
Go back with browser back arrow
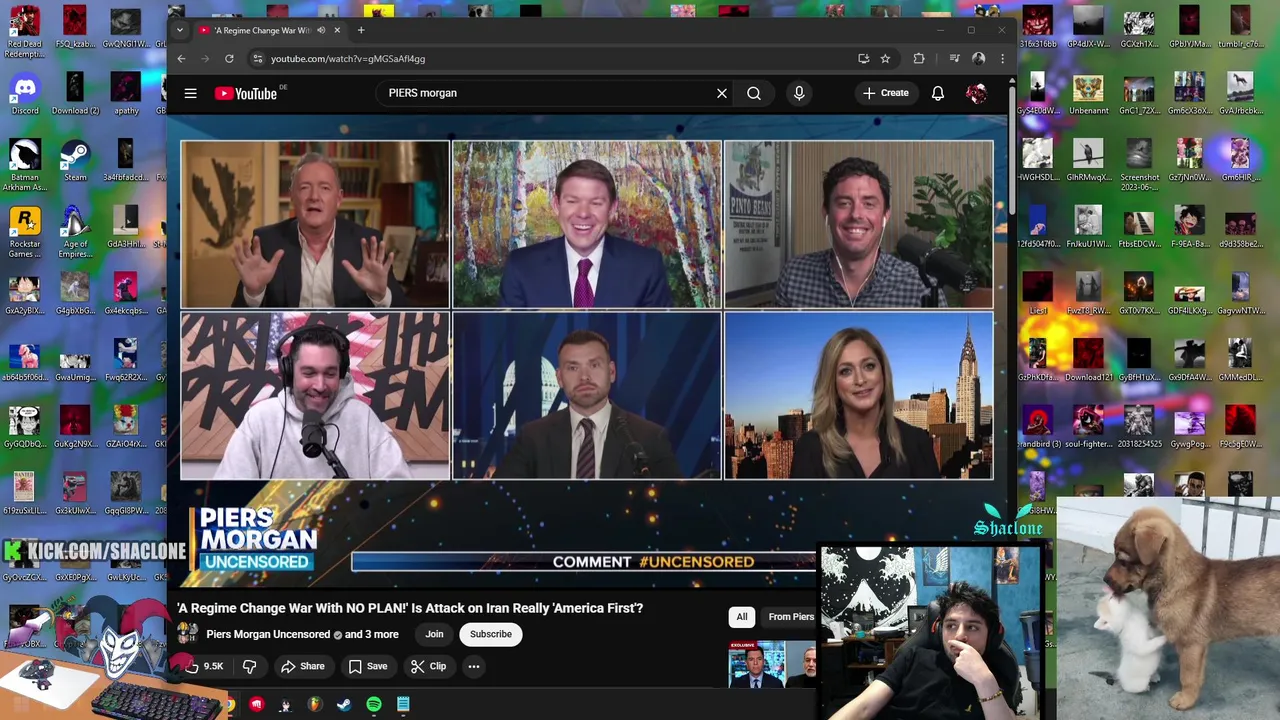181,59
